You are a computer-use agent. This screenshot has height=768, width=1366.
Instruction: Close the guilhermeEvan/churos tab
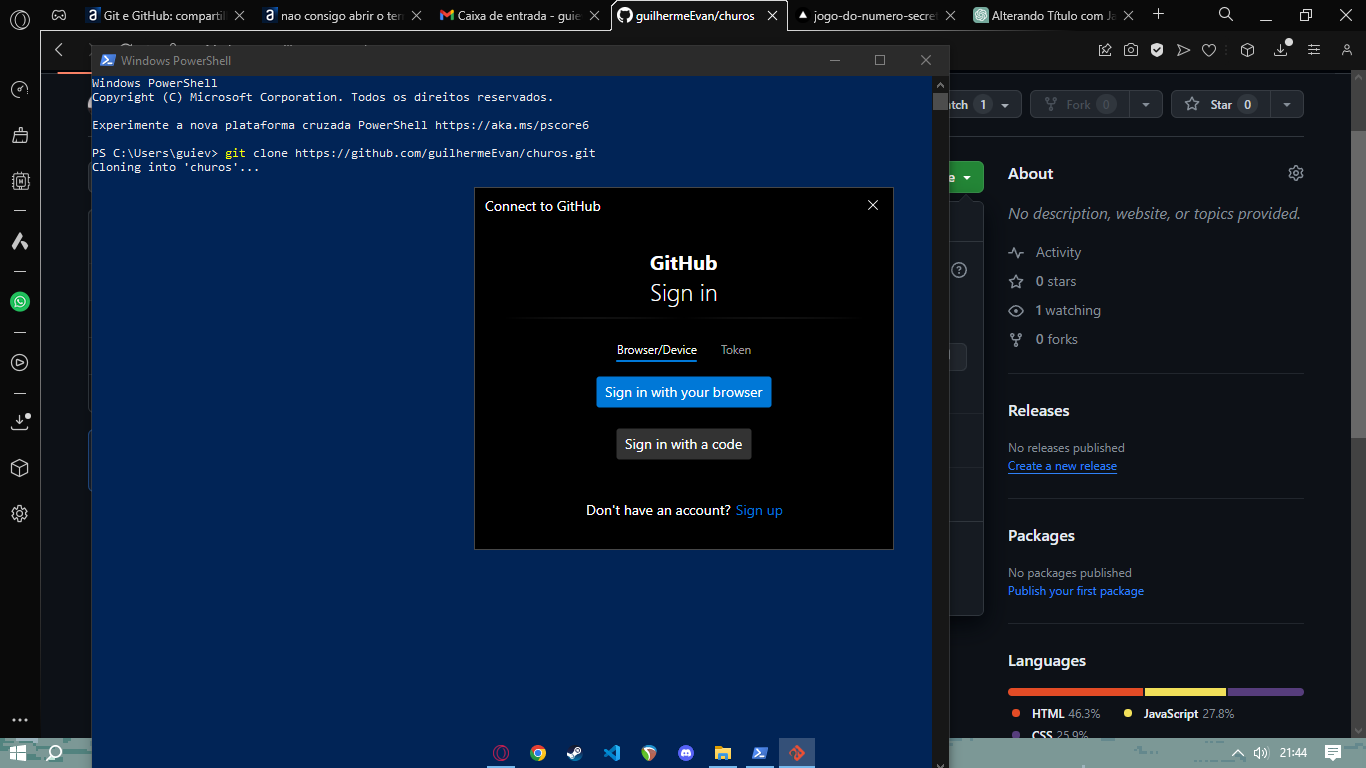tap(771, 15)
